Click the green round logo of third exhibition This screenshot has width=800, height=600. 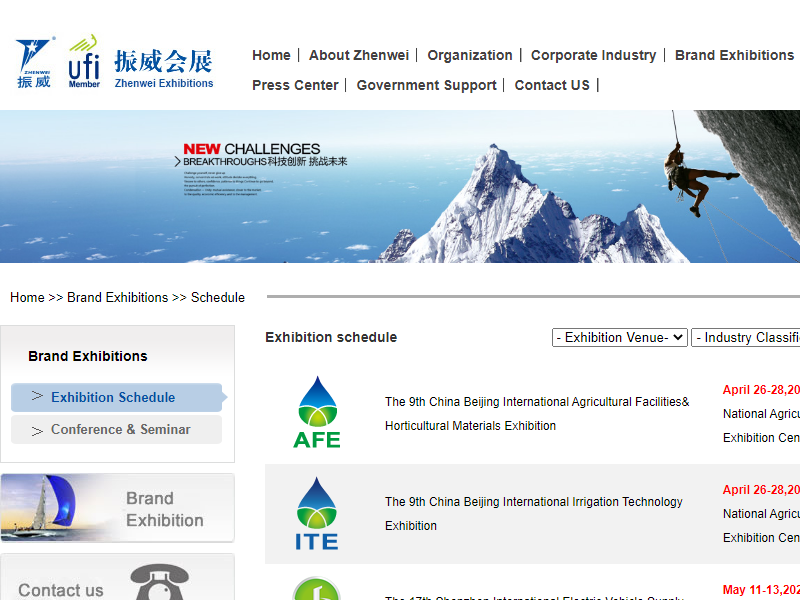tap(317, 588)
